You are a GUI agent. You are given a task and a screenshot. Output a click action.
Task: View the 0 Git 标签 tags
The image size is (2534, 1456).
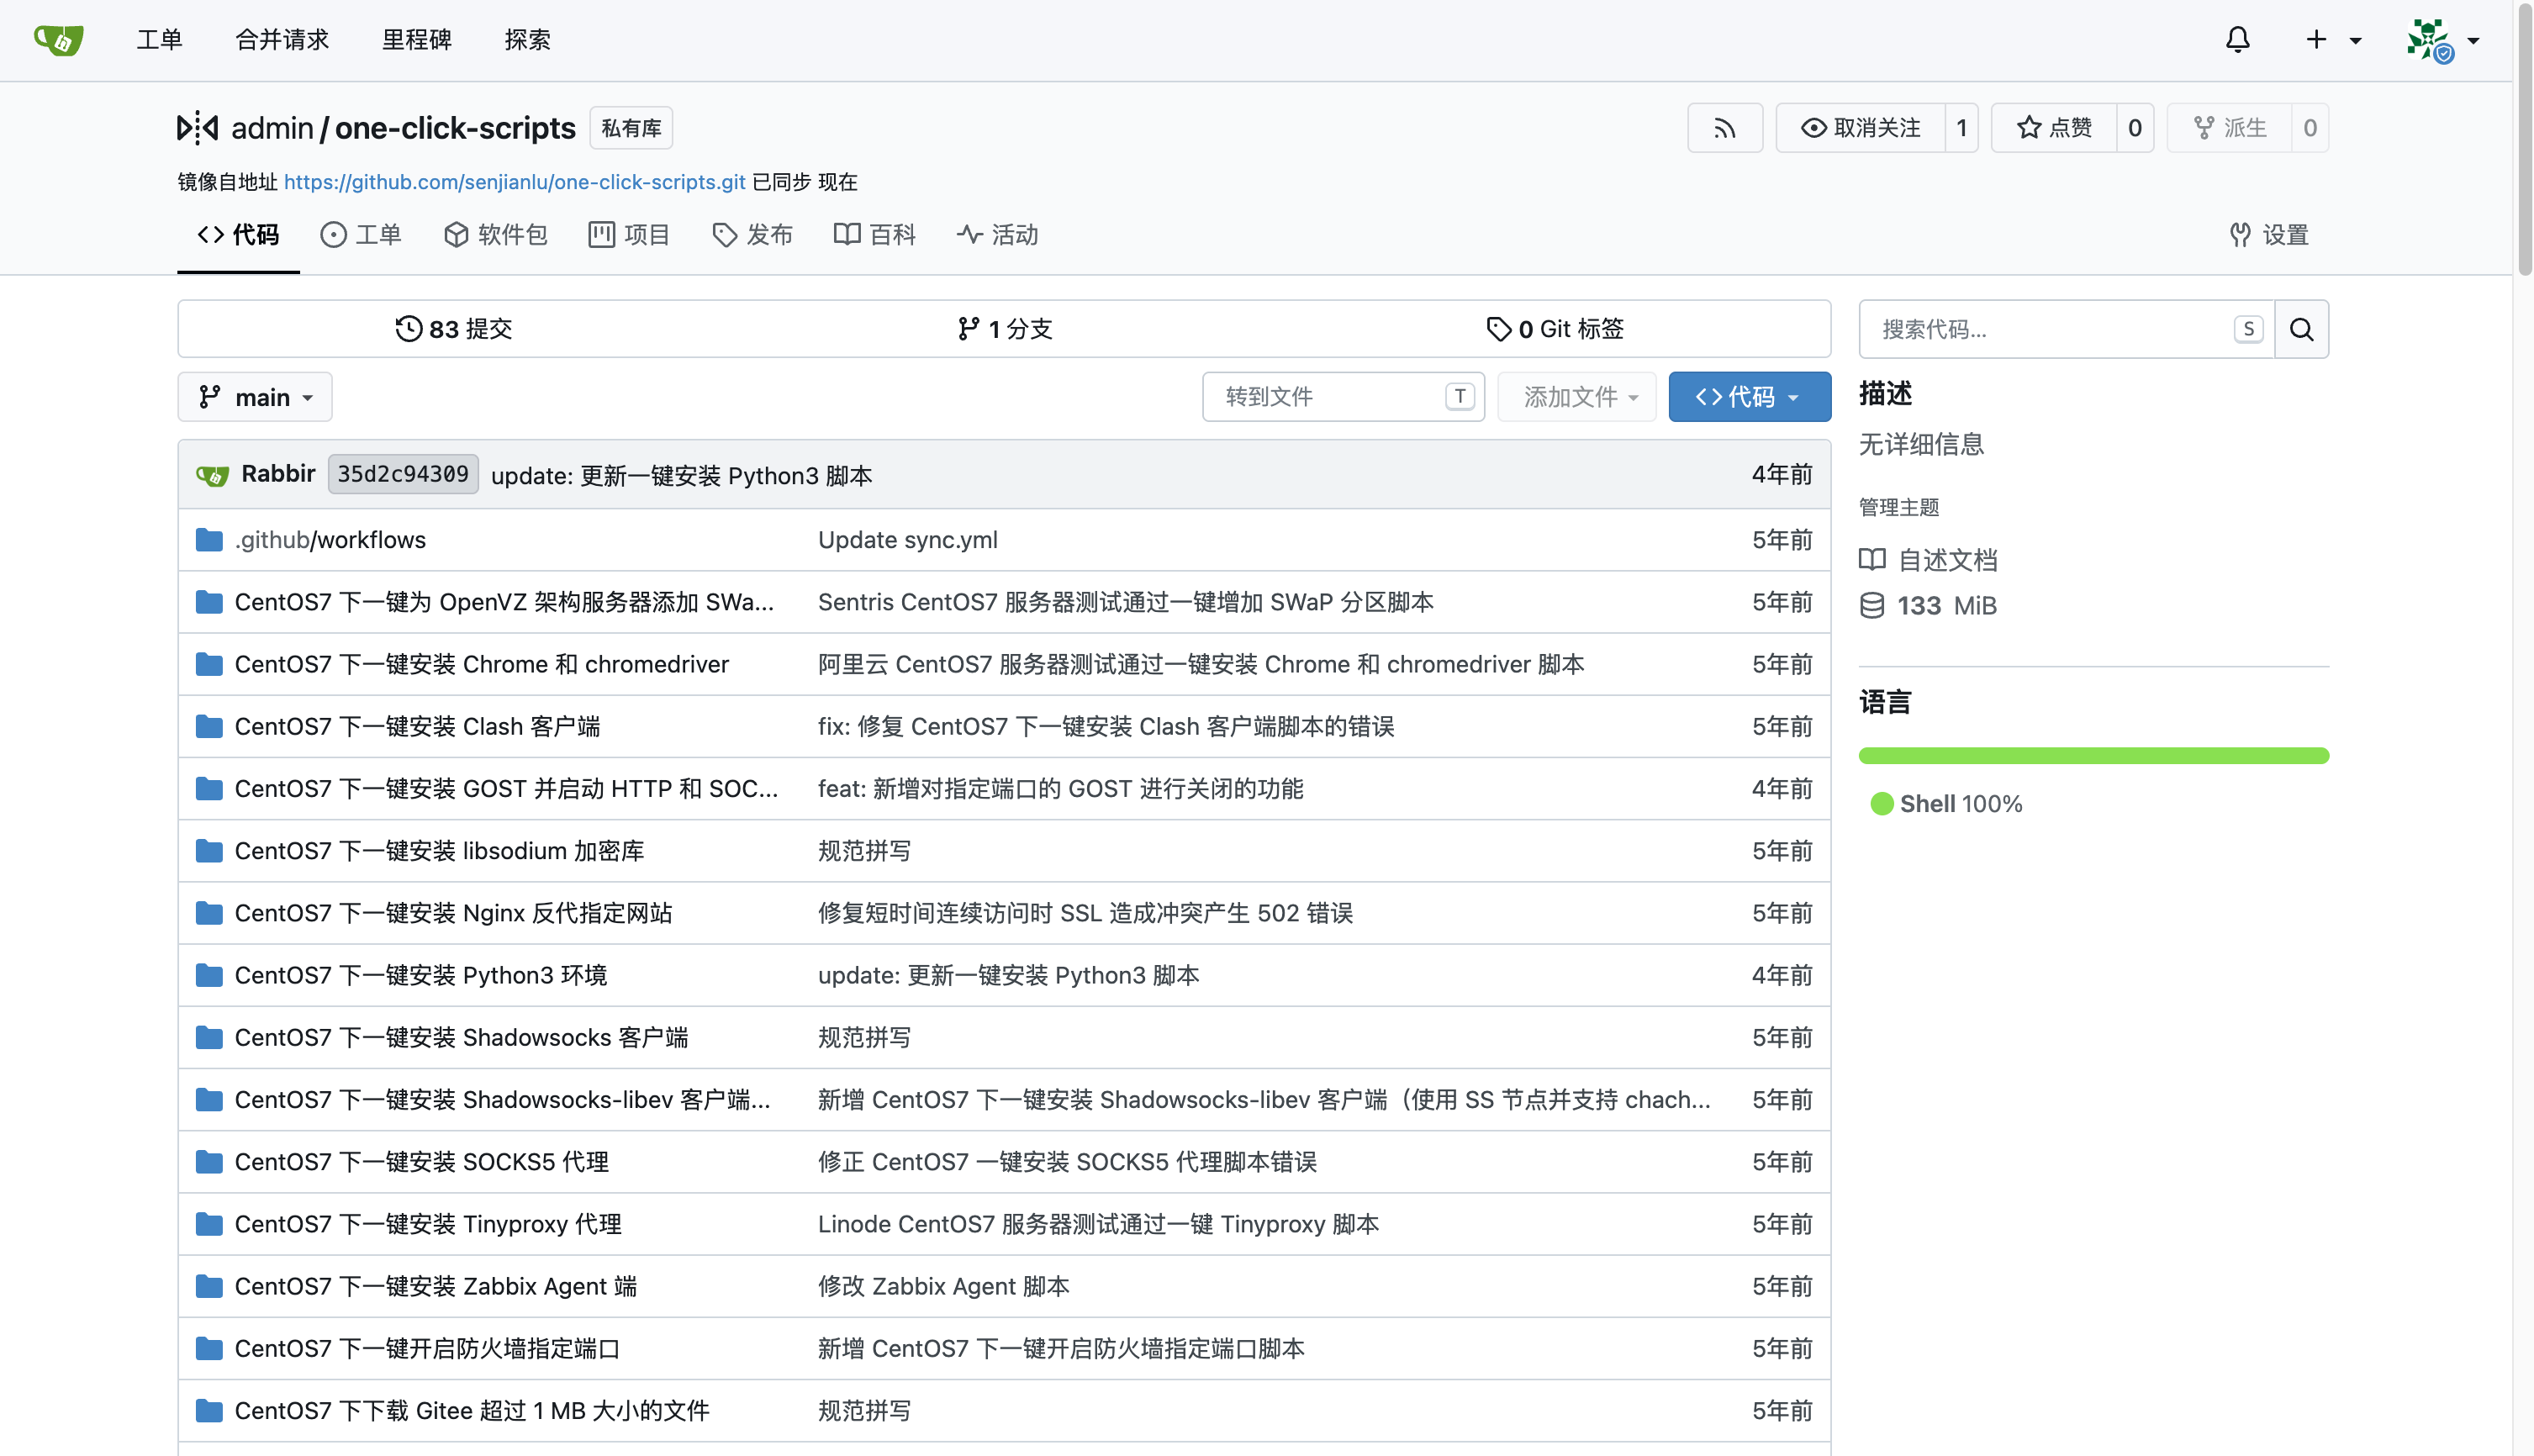(1555, 329)
